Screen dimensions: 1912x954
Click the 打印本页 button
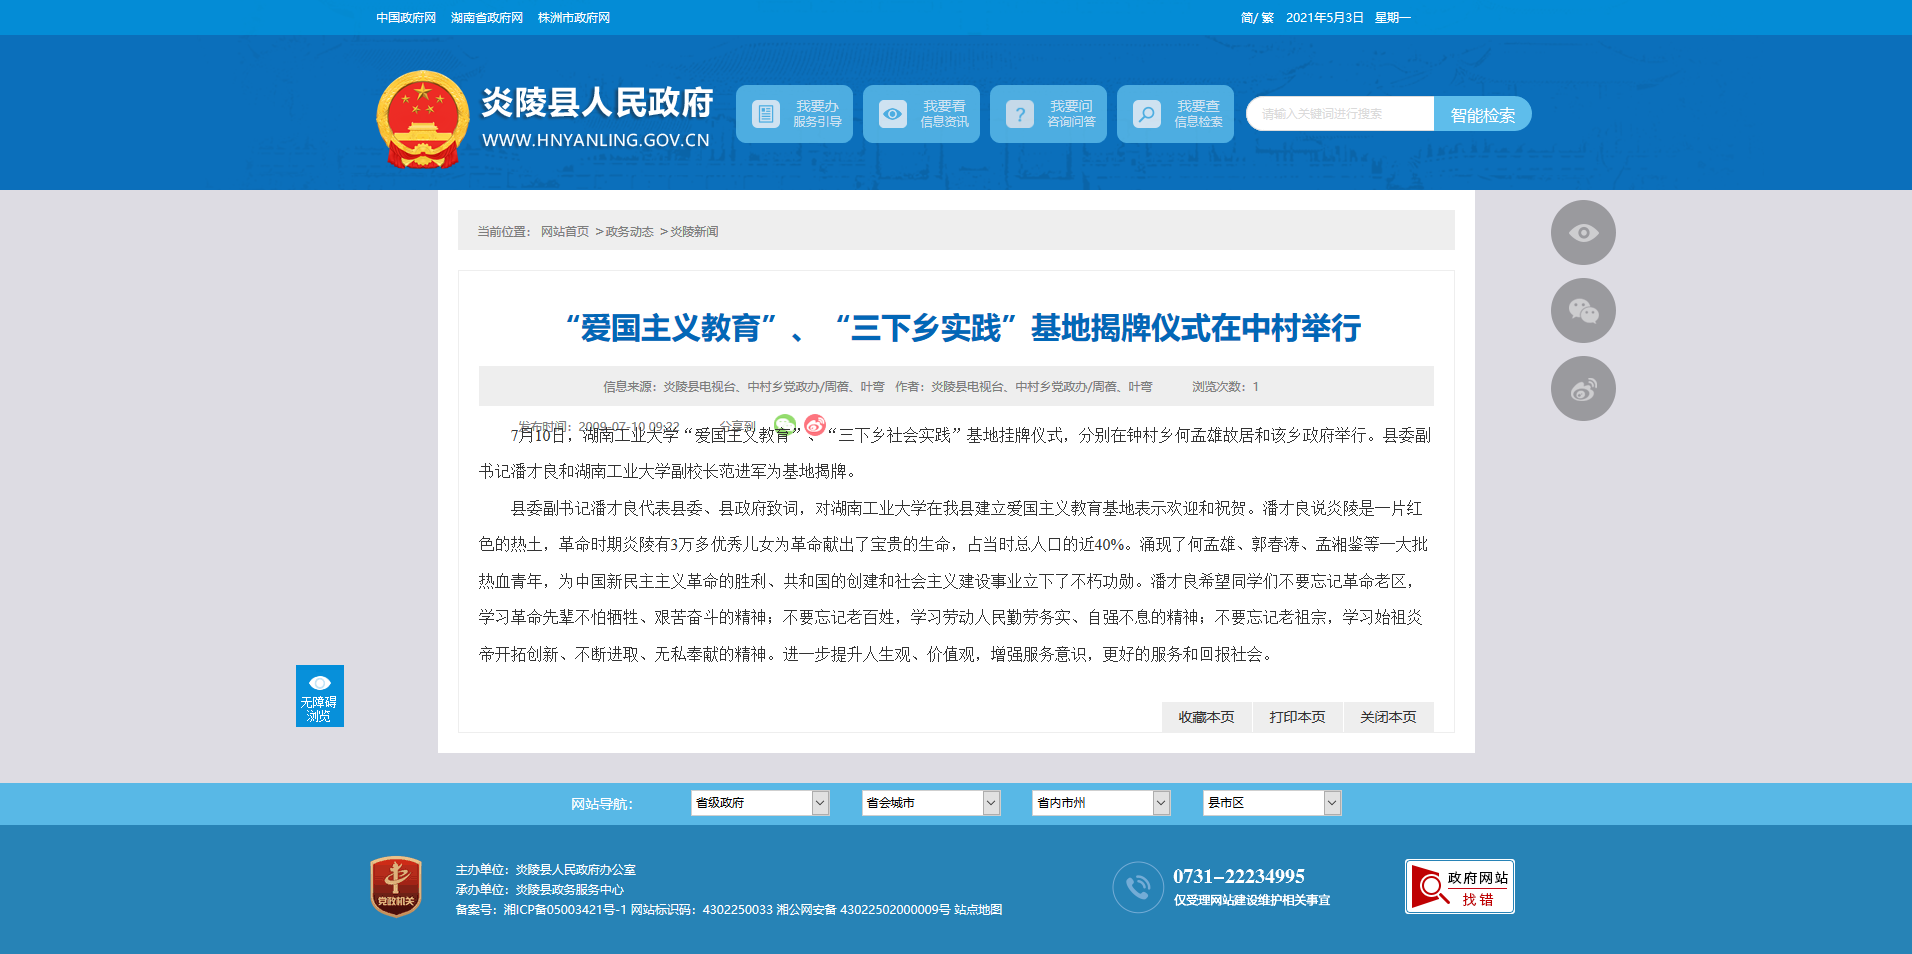(x=1297, y=717)
